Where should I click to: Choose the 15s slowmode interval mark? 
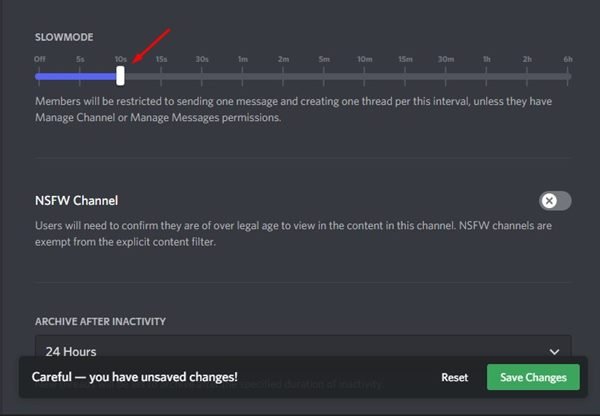pos(161,76)
